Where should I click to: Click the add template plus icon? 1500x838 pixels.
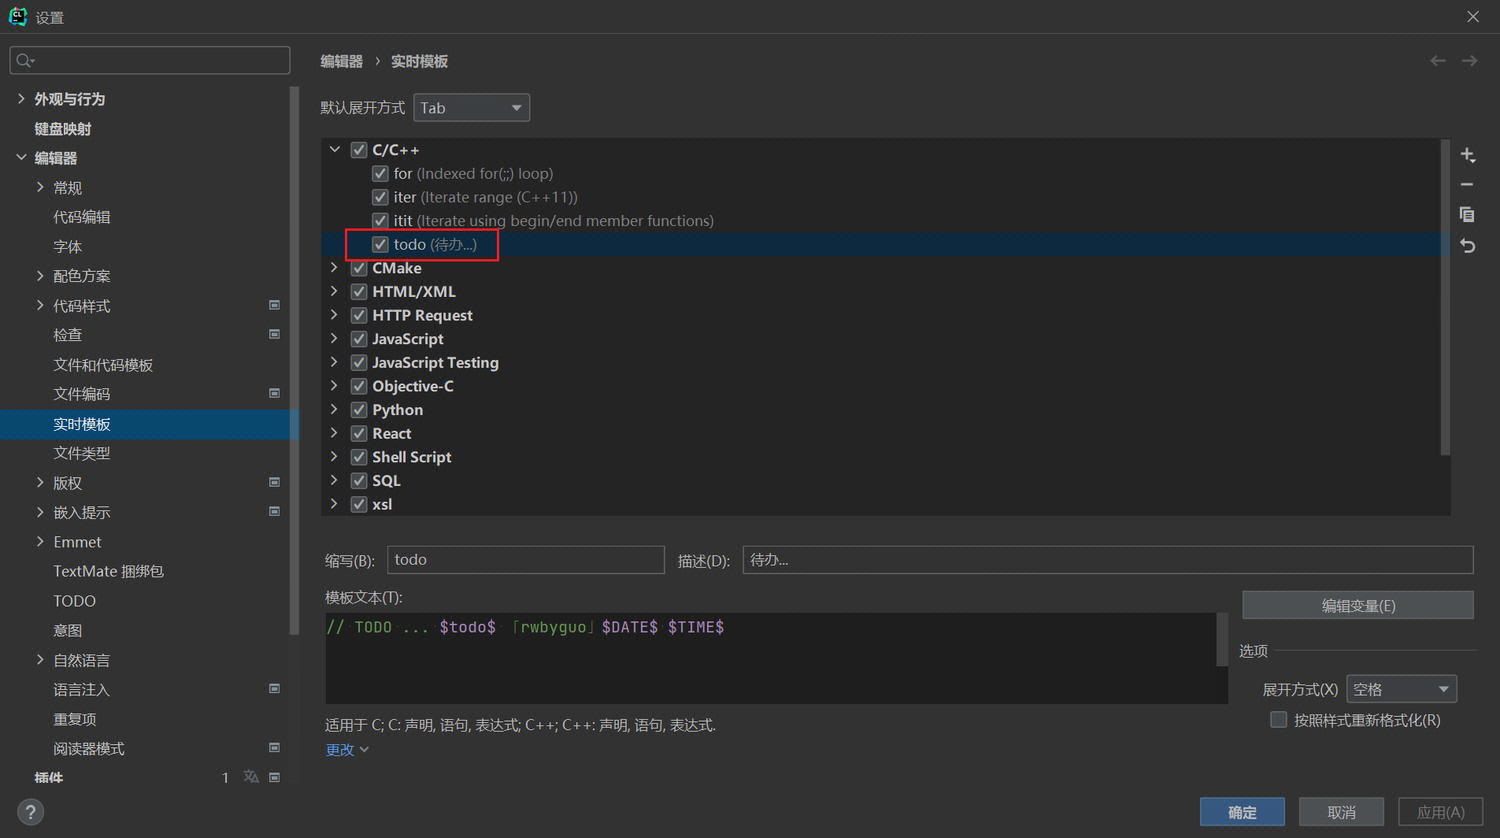[1467, 155]
